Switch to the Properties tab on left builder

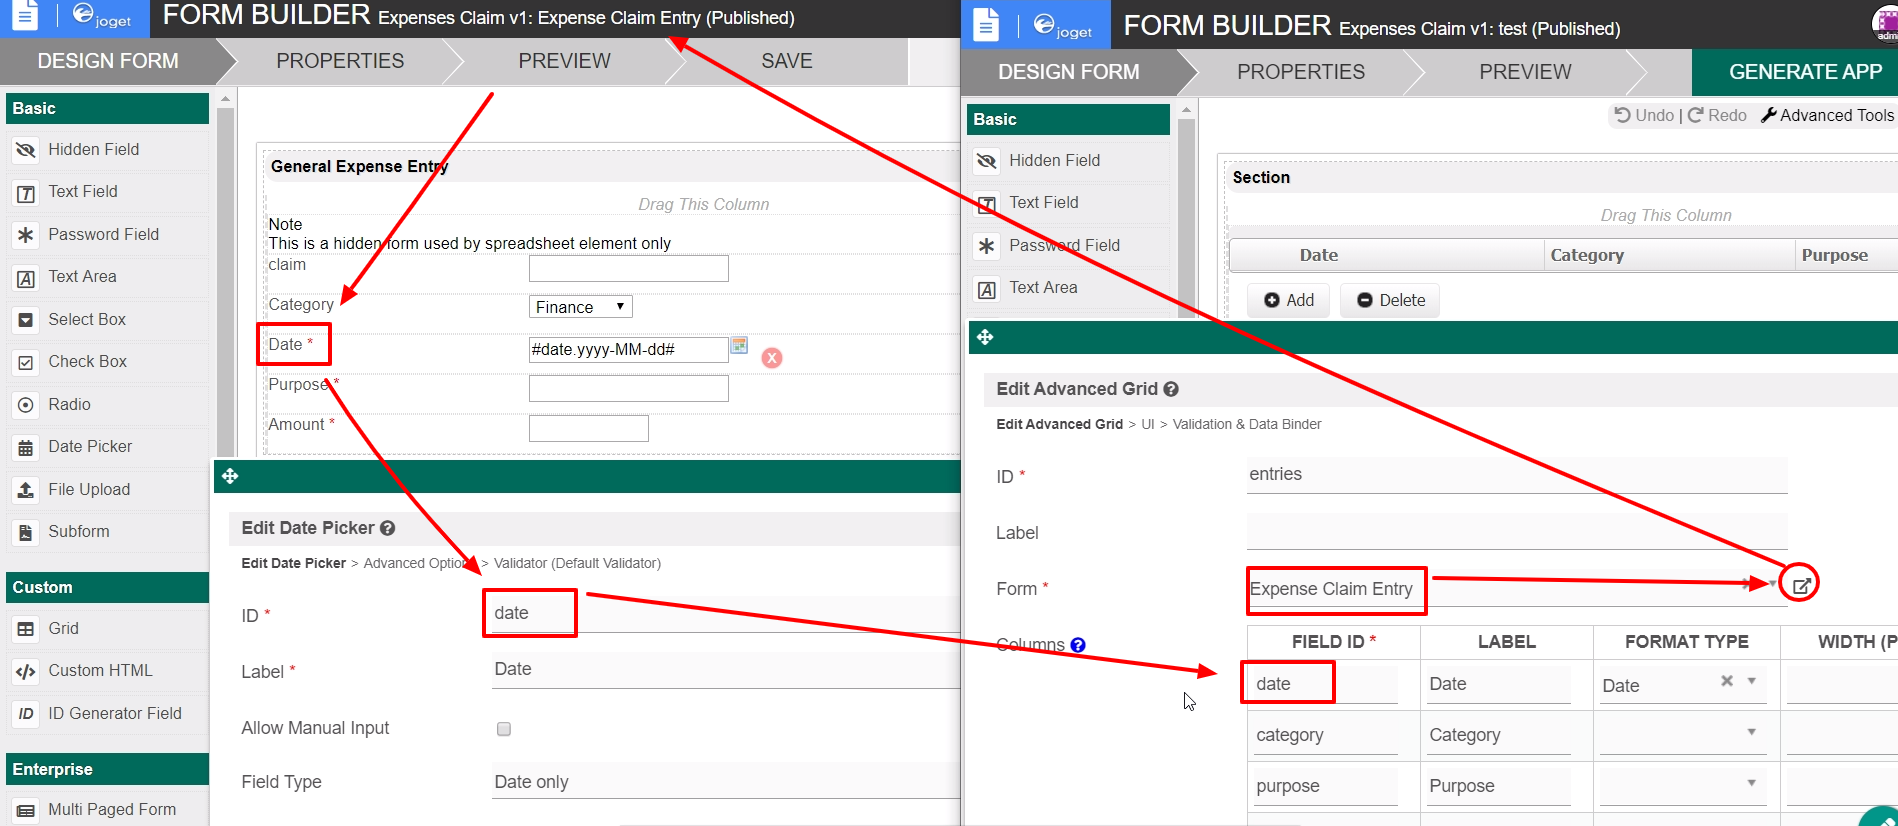(340, 61)
